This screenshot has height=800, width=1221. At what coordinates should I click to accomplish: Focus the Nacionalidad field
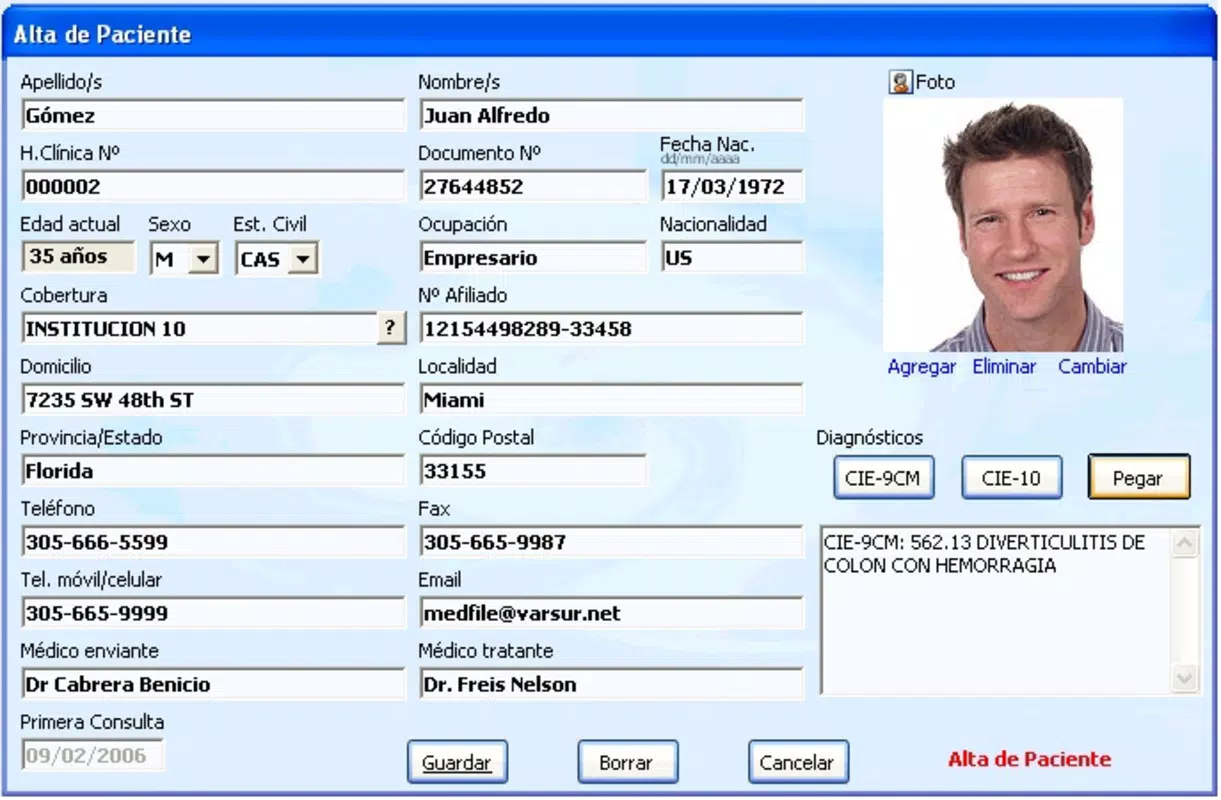click(x=732, y=257)
